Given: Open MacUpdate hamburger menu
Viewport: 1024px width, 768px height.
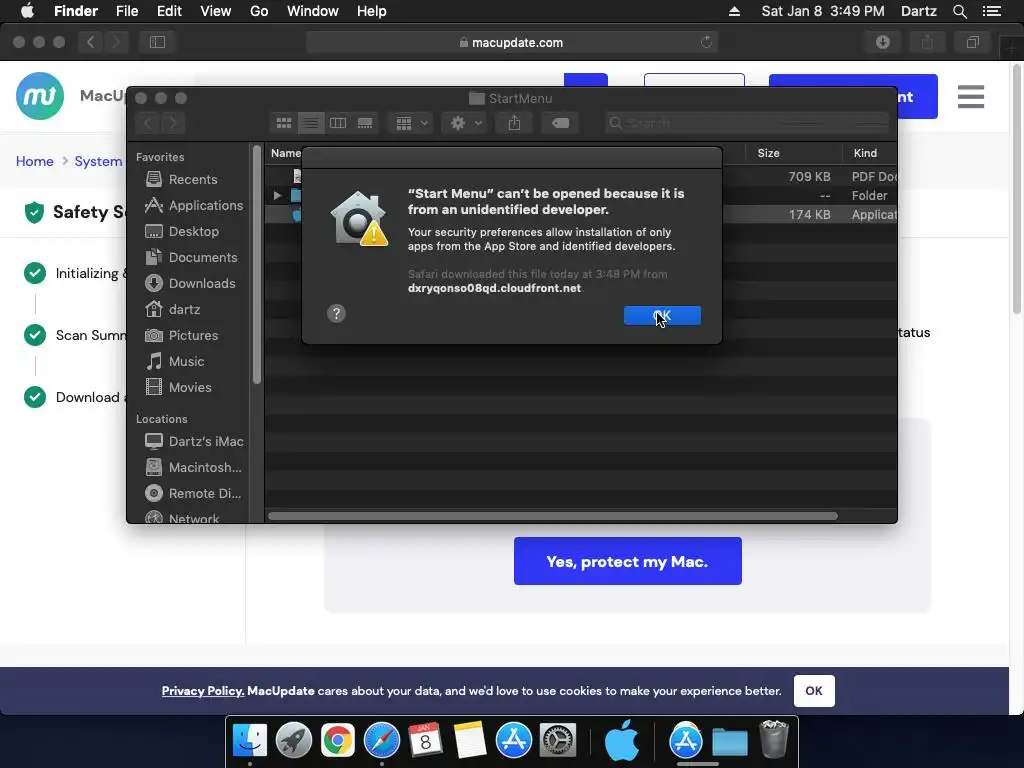Looking at the screenshot, I should click(x=970, y=97).
